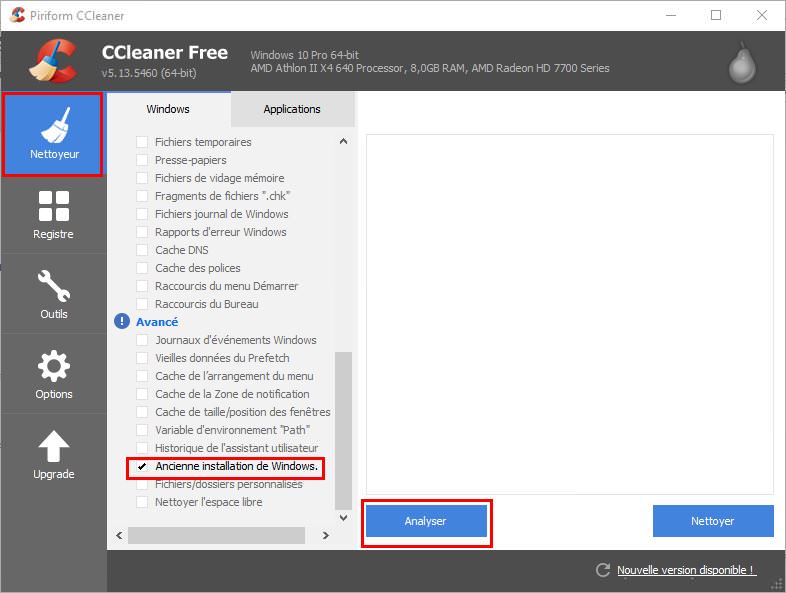The image size is (786, 593).
Task: Check Fichiers/dossiers personnalisés
Action: (142, 484)
